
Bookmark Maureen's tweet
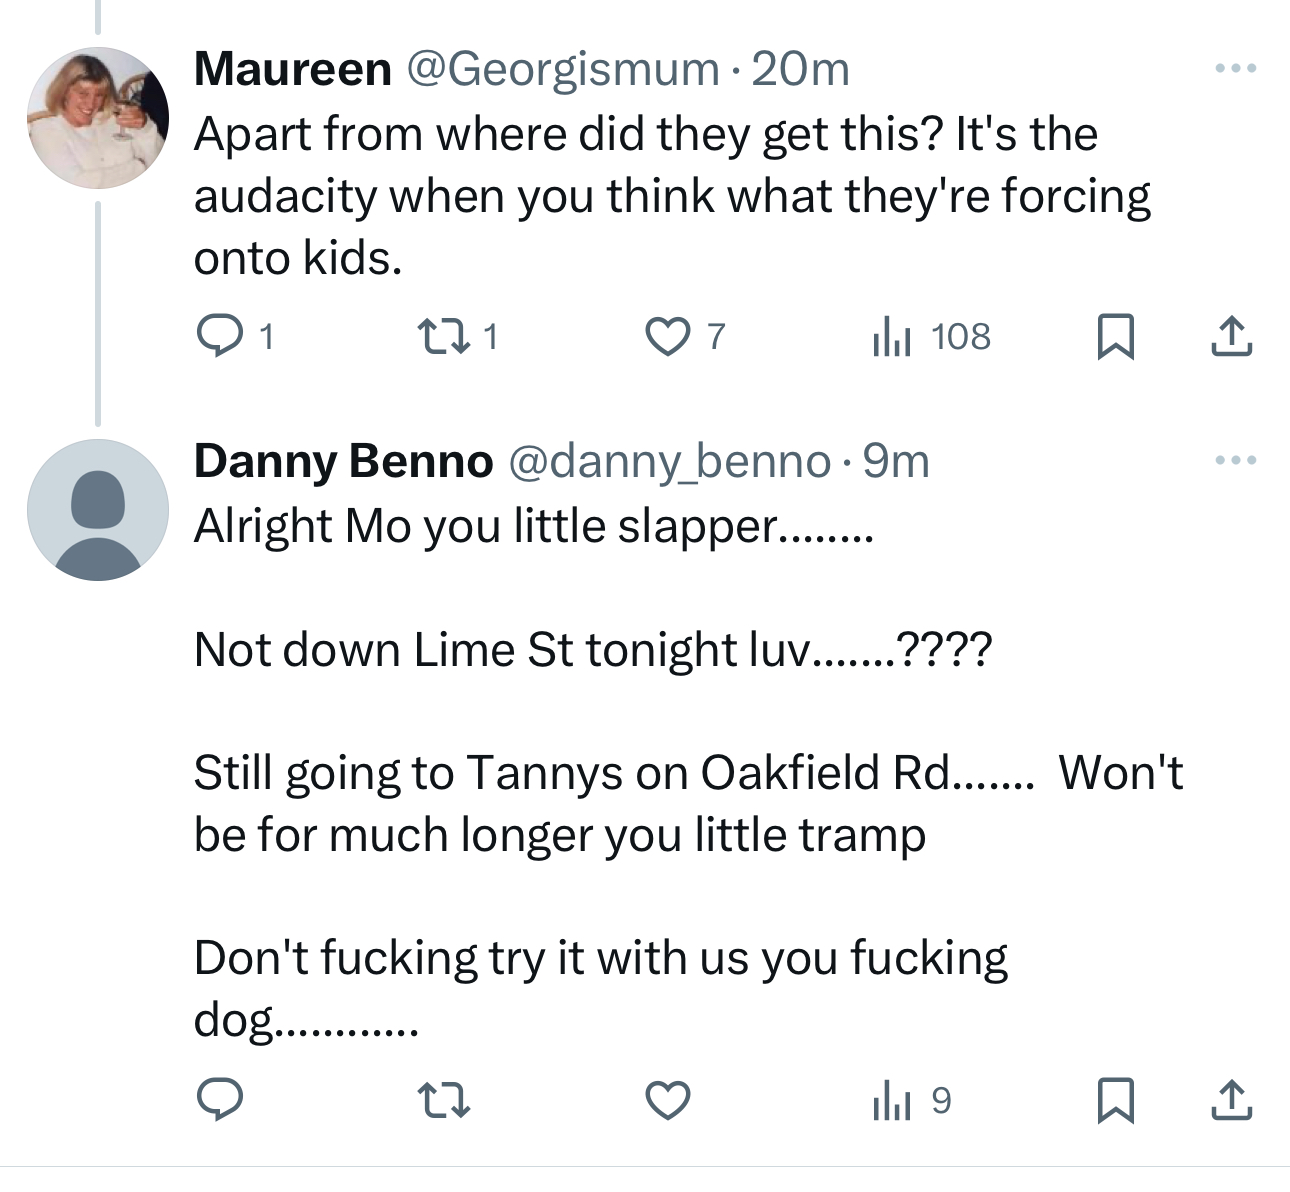[x=1115, y=336]
